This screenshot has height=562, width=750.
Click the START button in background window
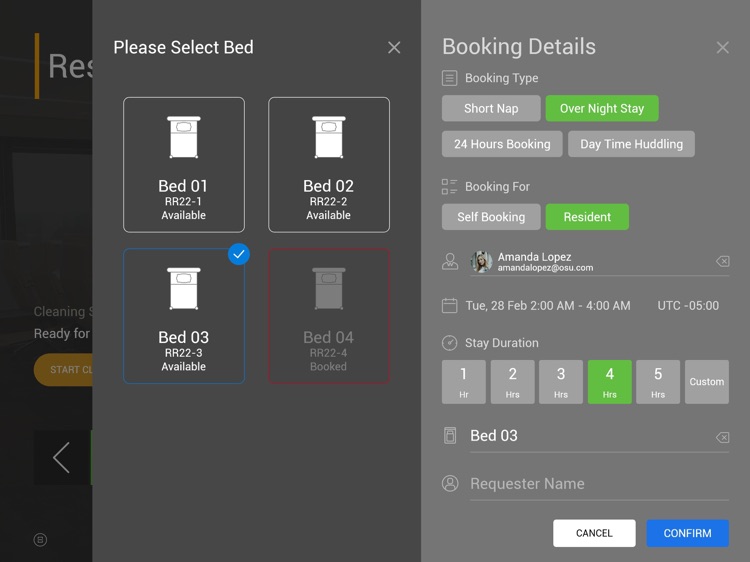63,370
